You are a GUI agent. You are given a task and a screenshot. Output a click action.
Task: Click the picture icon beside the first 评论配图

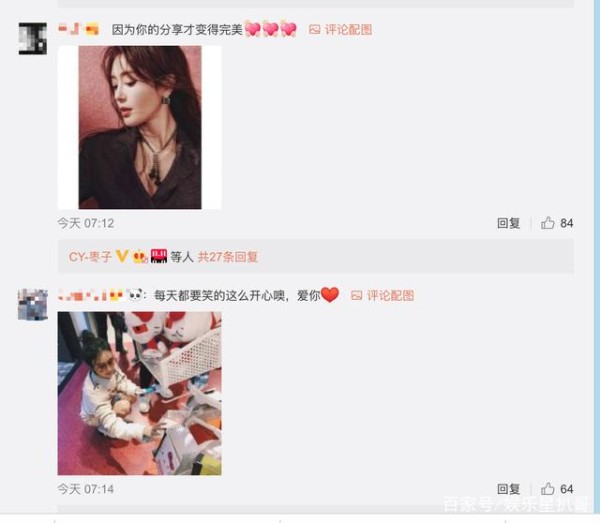315,29
